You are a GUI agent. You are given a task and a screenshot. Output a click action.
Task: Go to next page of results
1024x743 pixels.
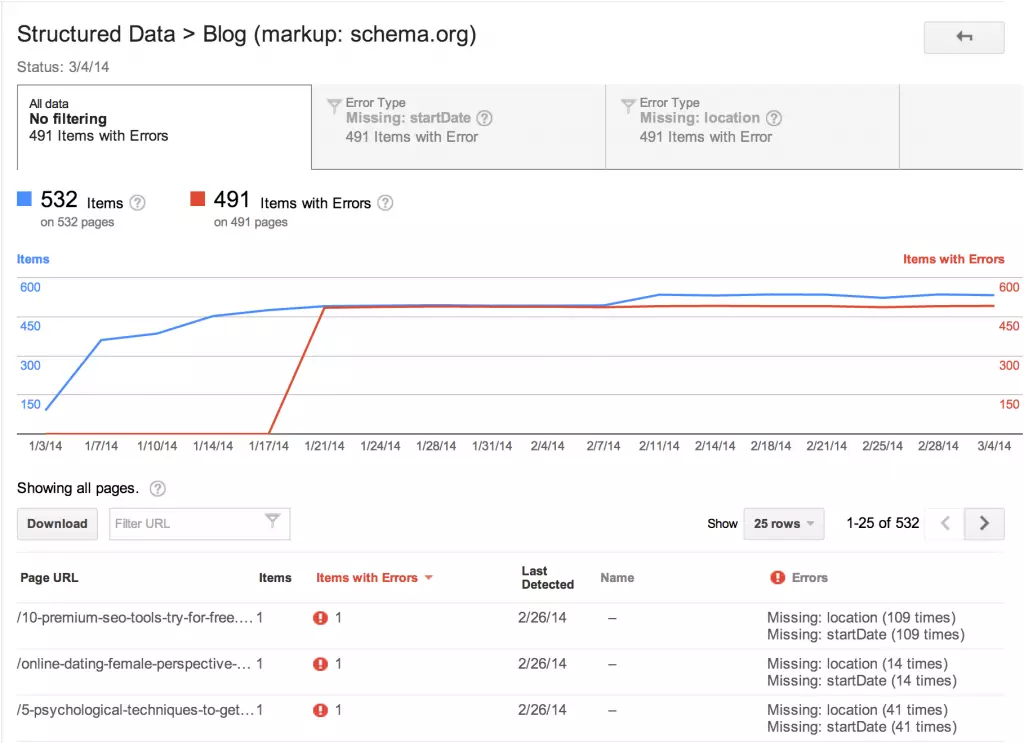pos(984,524)
